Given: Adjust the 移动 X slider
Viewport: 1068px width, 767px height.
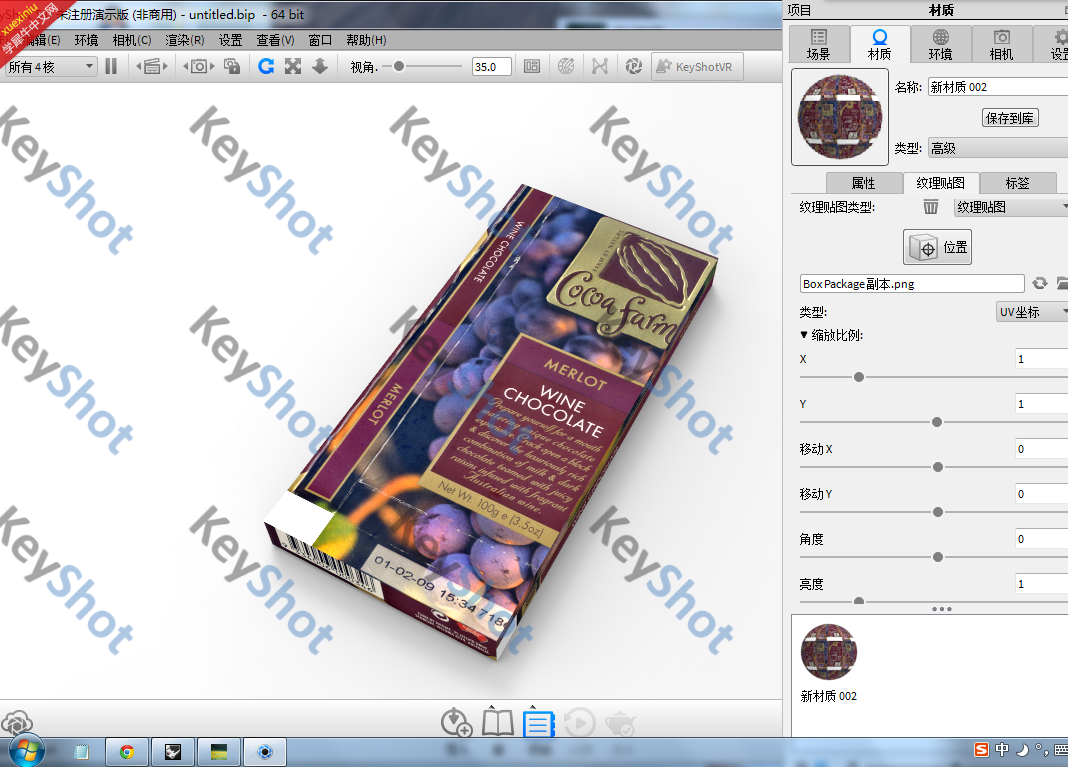Looking at the screenshot, I should pyautogui.click(x=938, y=467).
